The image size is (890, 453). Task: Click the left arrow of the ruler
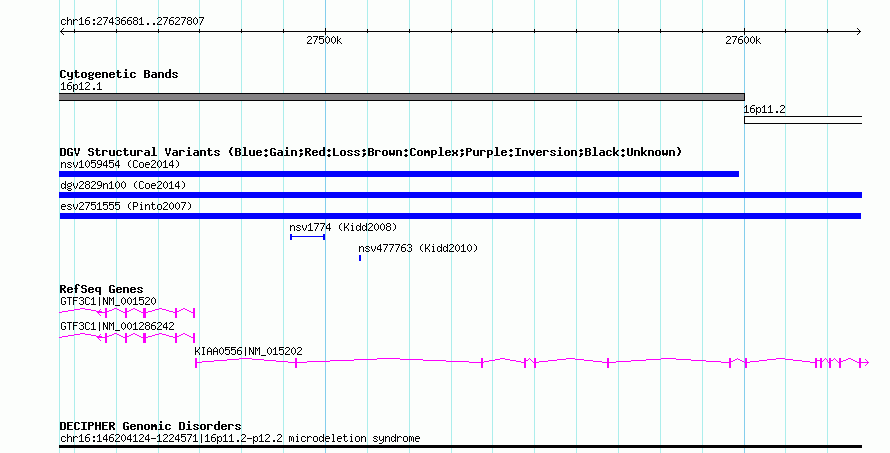click(x=63, y=32)
